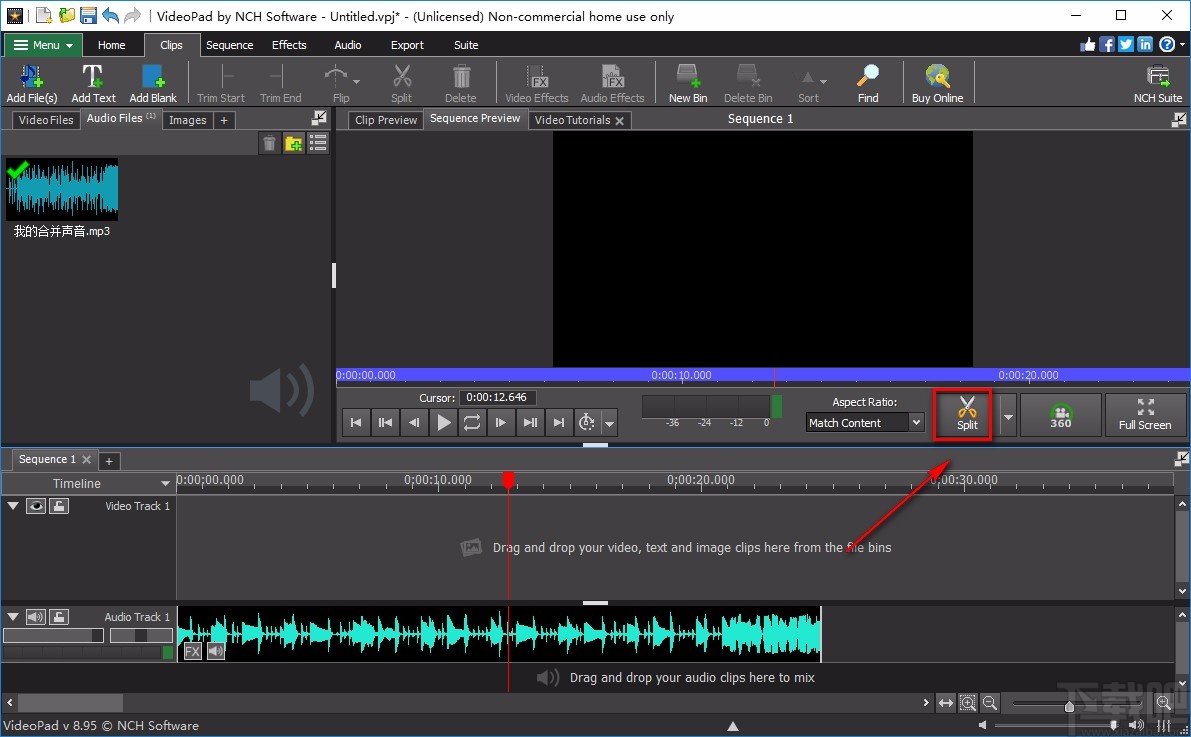
Task: Hide Video Track 1 with the eye toggle
Action: click(36, 506)
